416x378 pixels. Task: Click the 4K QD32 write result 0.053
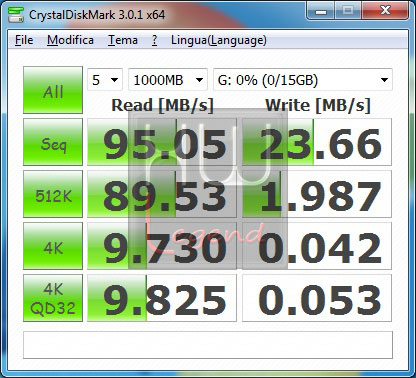[317, 298]
